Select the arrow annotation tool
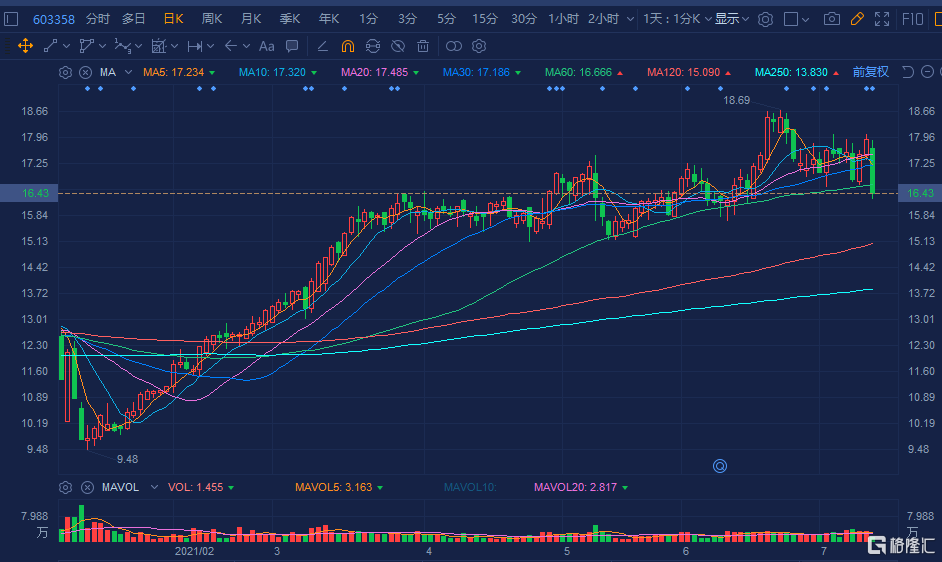Screen dimensions: 942x562 point(231,46)
